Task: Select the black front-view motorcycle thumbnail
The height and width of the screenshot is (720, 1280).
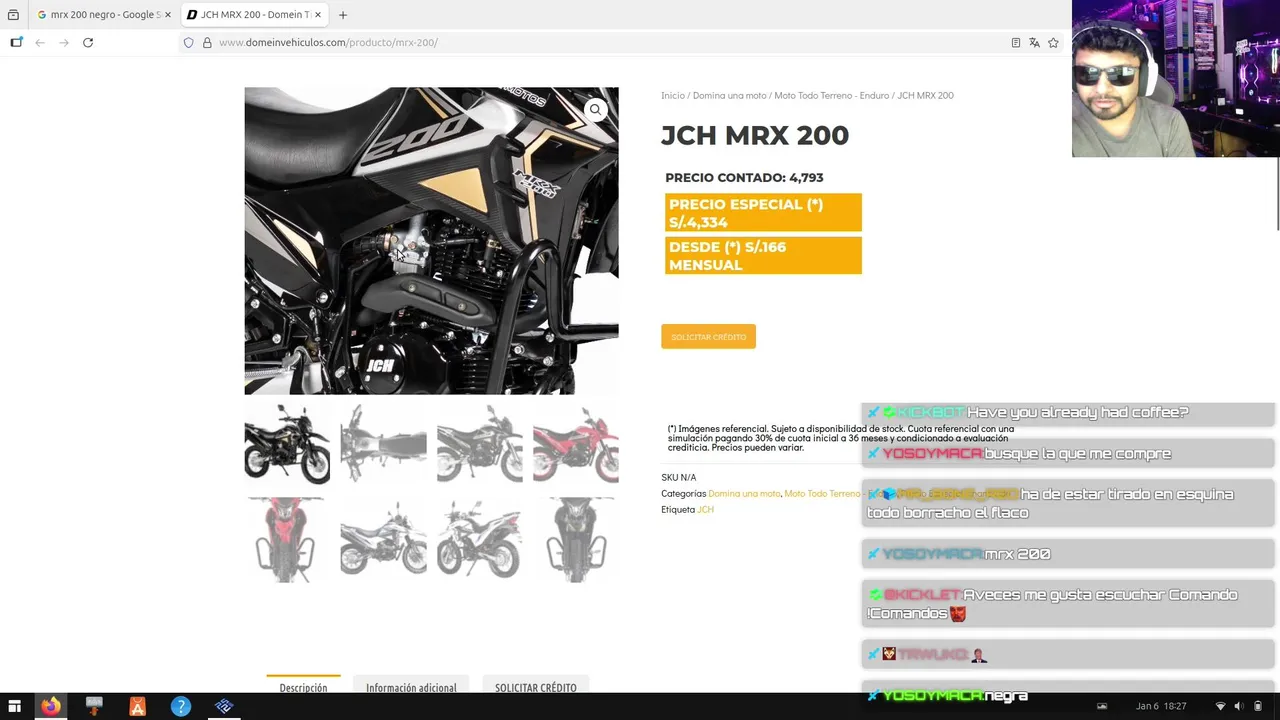Action: coord(576,540)
